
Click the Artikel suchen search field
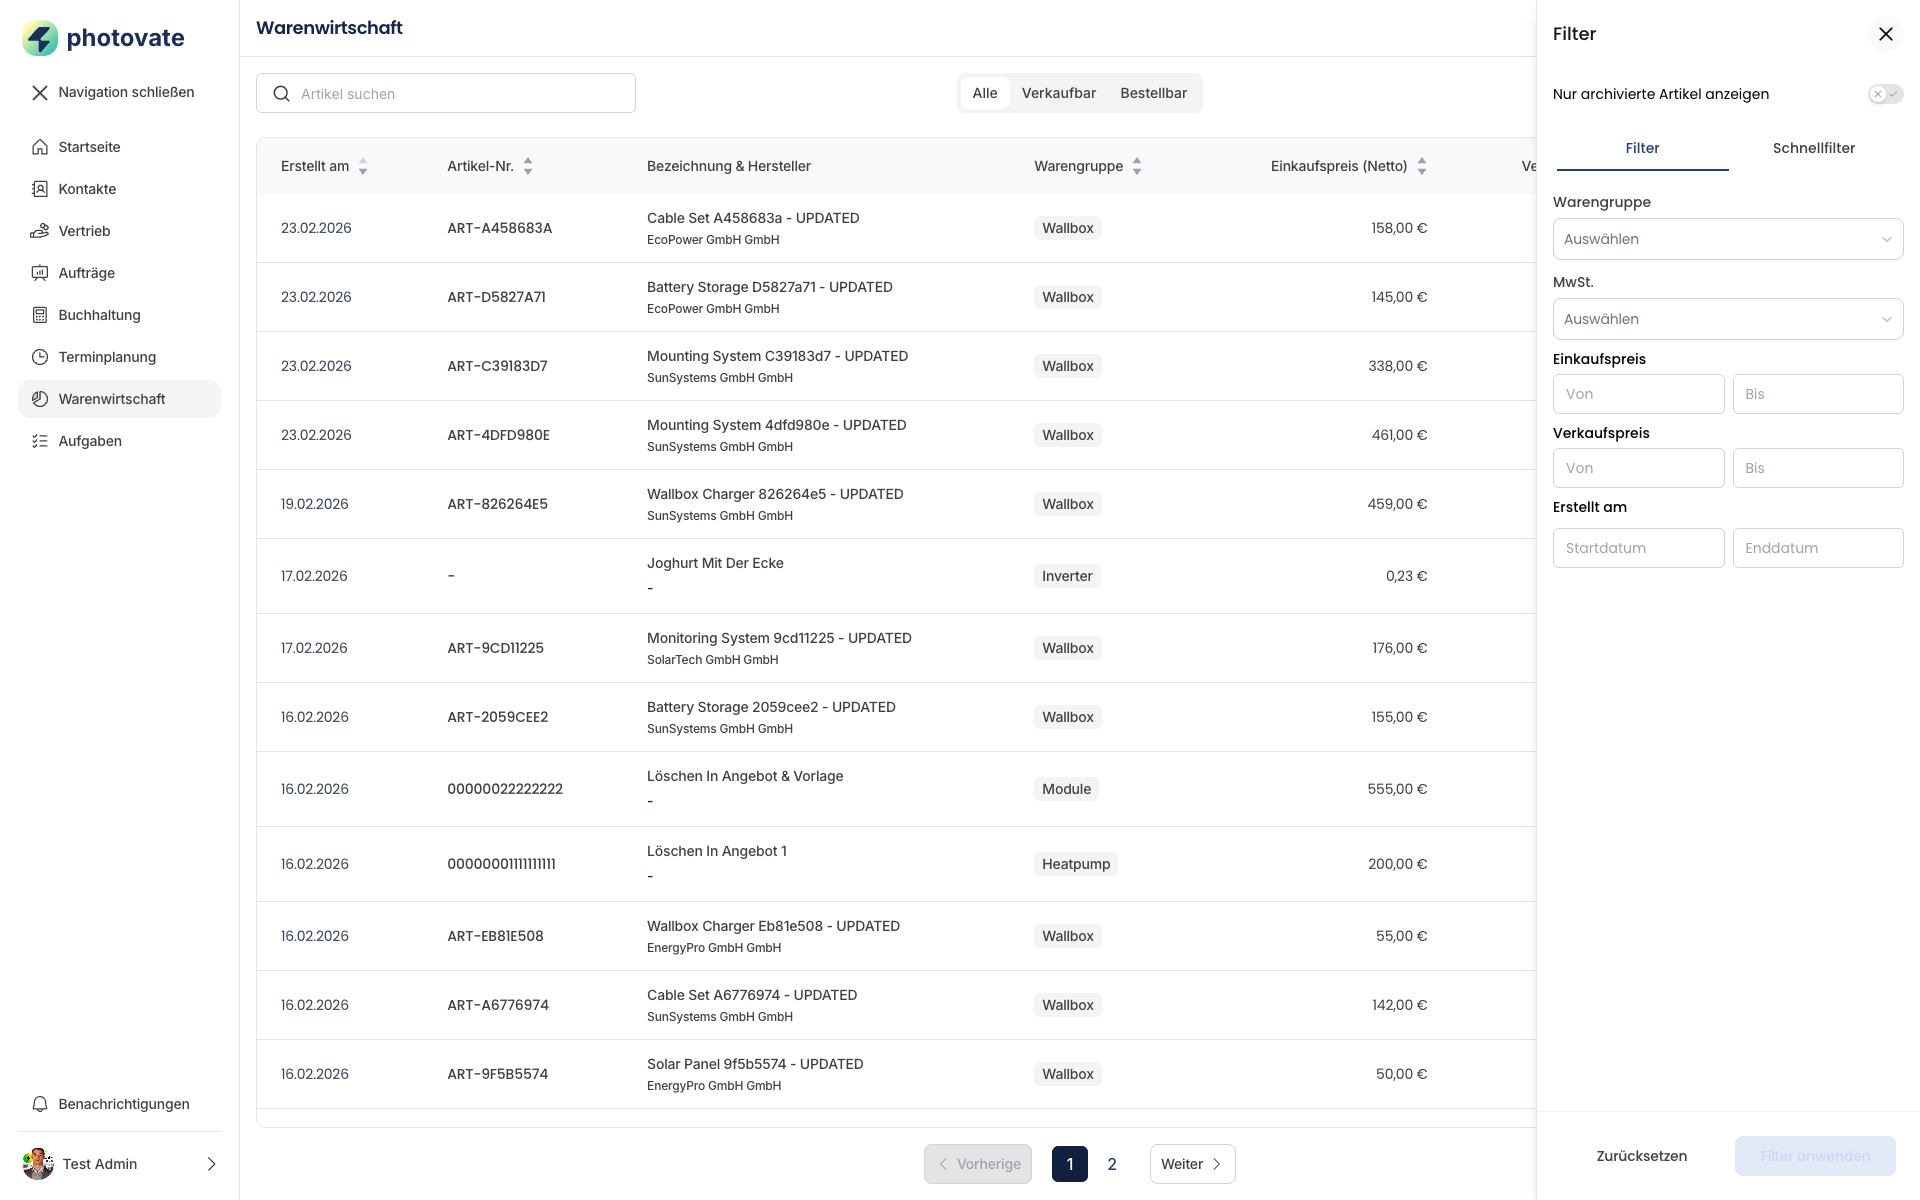(446, 93)
